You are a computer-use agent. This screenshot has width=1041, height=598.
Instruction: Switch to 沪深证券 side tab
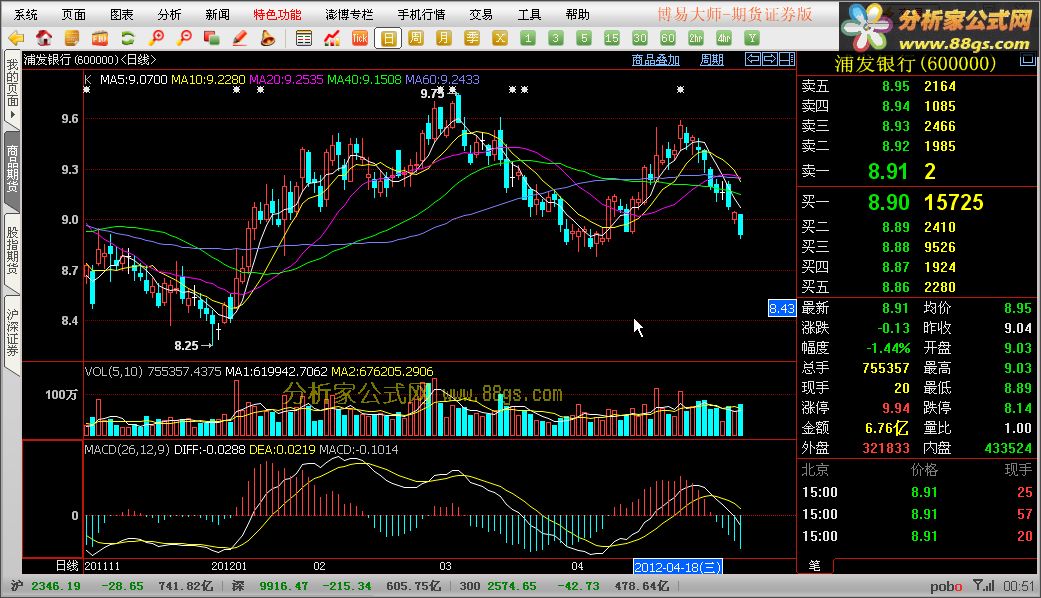[x=12, y=333]
